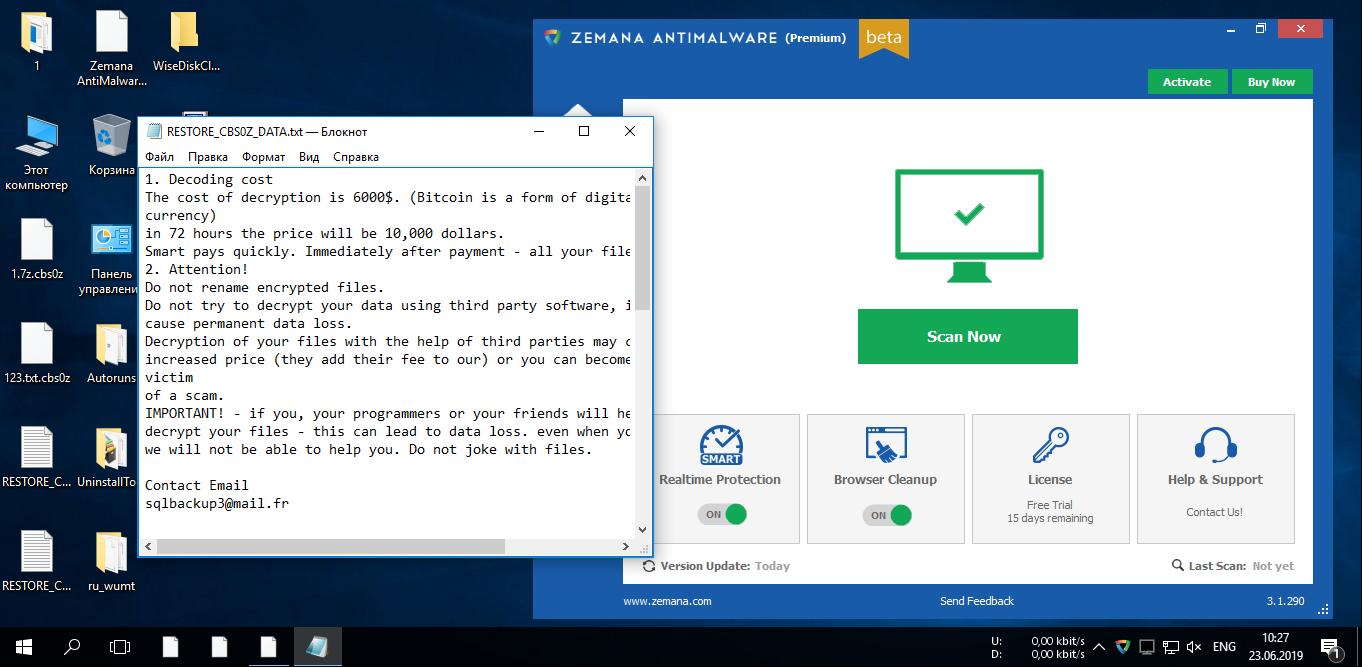
Task: Click the Zemana icon in system tray
Action: point(1123,647)
